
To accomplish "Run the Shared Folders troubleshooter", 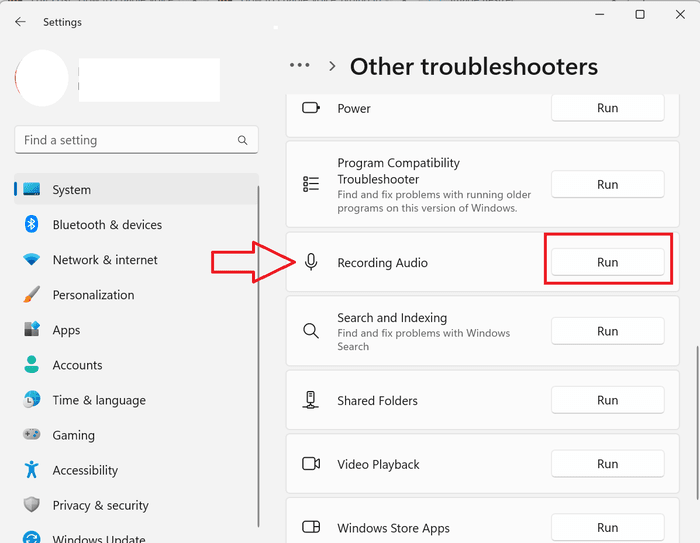I will coord(608,400).
